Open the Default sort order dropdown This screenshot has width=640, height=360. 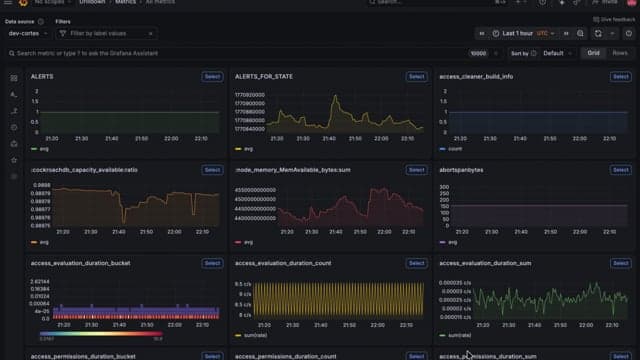557,53
